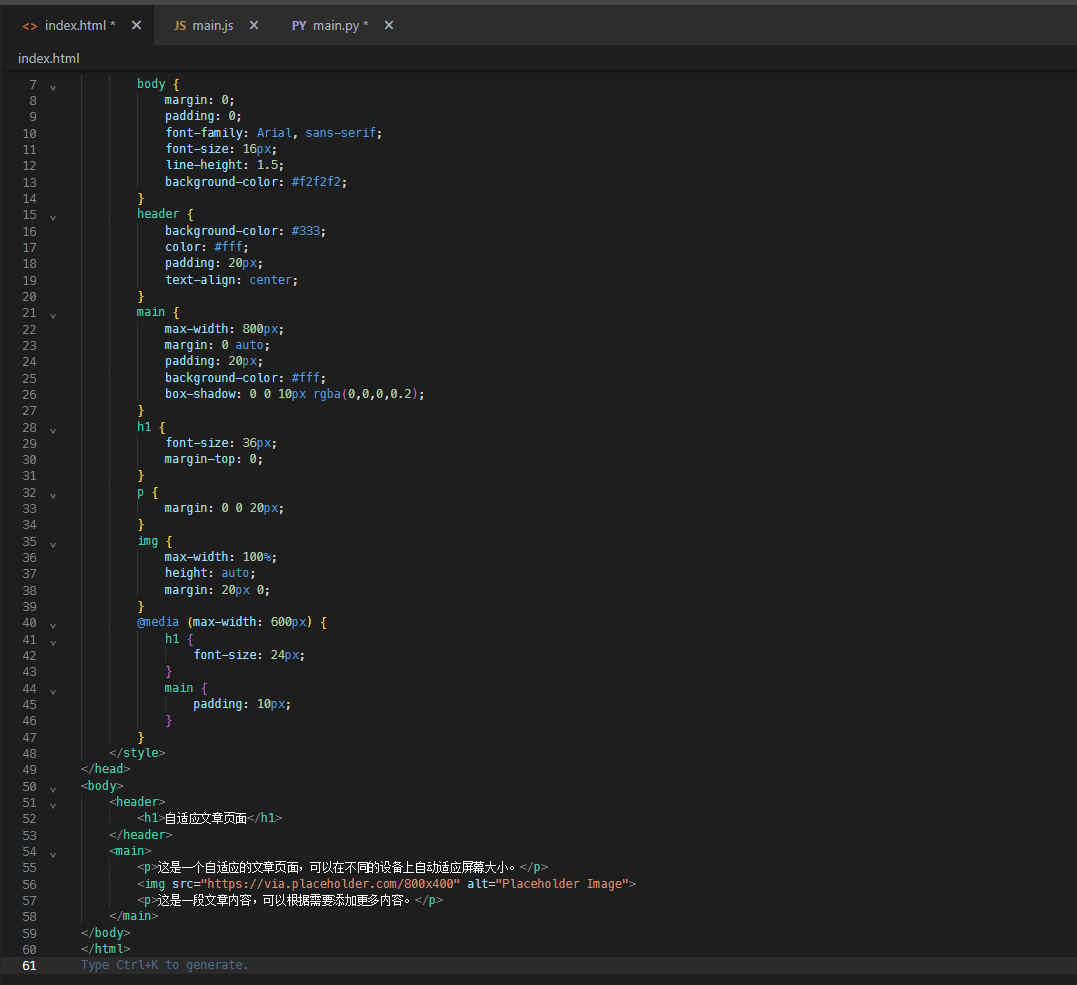The height and width of the screenshot is (985, 1077).
Task: Click the closing </html> tag
Action: tap(105, 949)
